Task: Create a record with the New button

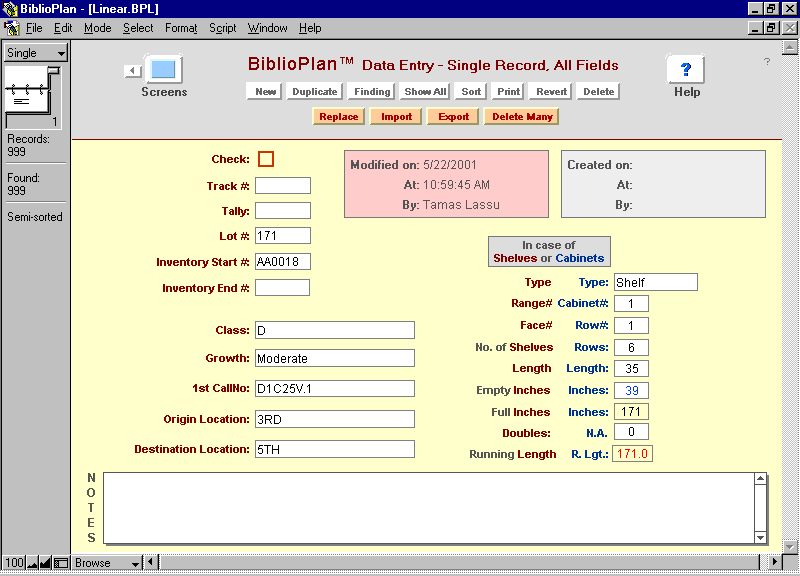Action: click(x=265, y=91)
